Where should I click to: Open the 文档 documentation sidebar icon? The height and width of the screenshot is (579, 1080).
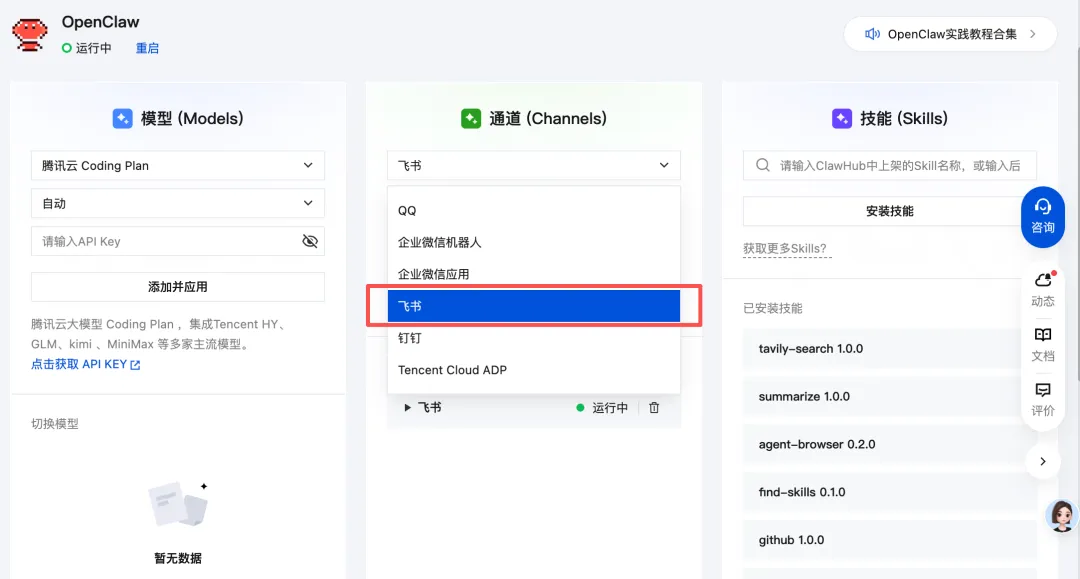point(1043,345)
